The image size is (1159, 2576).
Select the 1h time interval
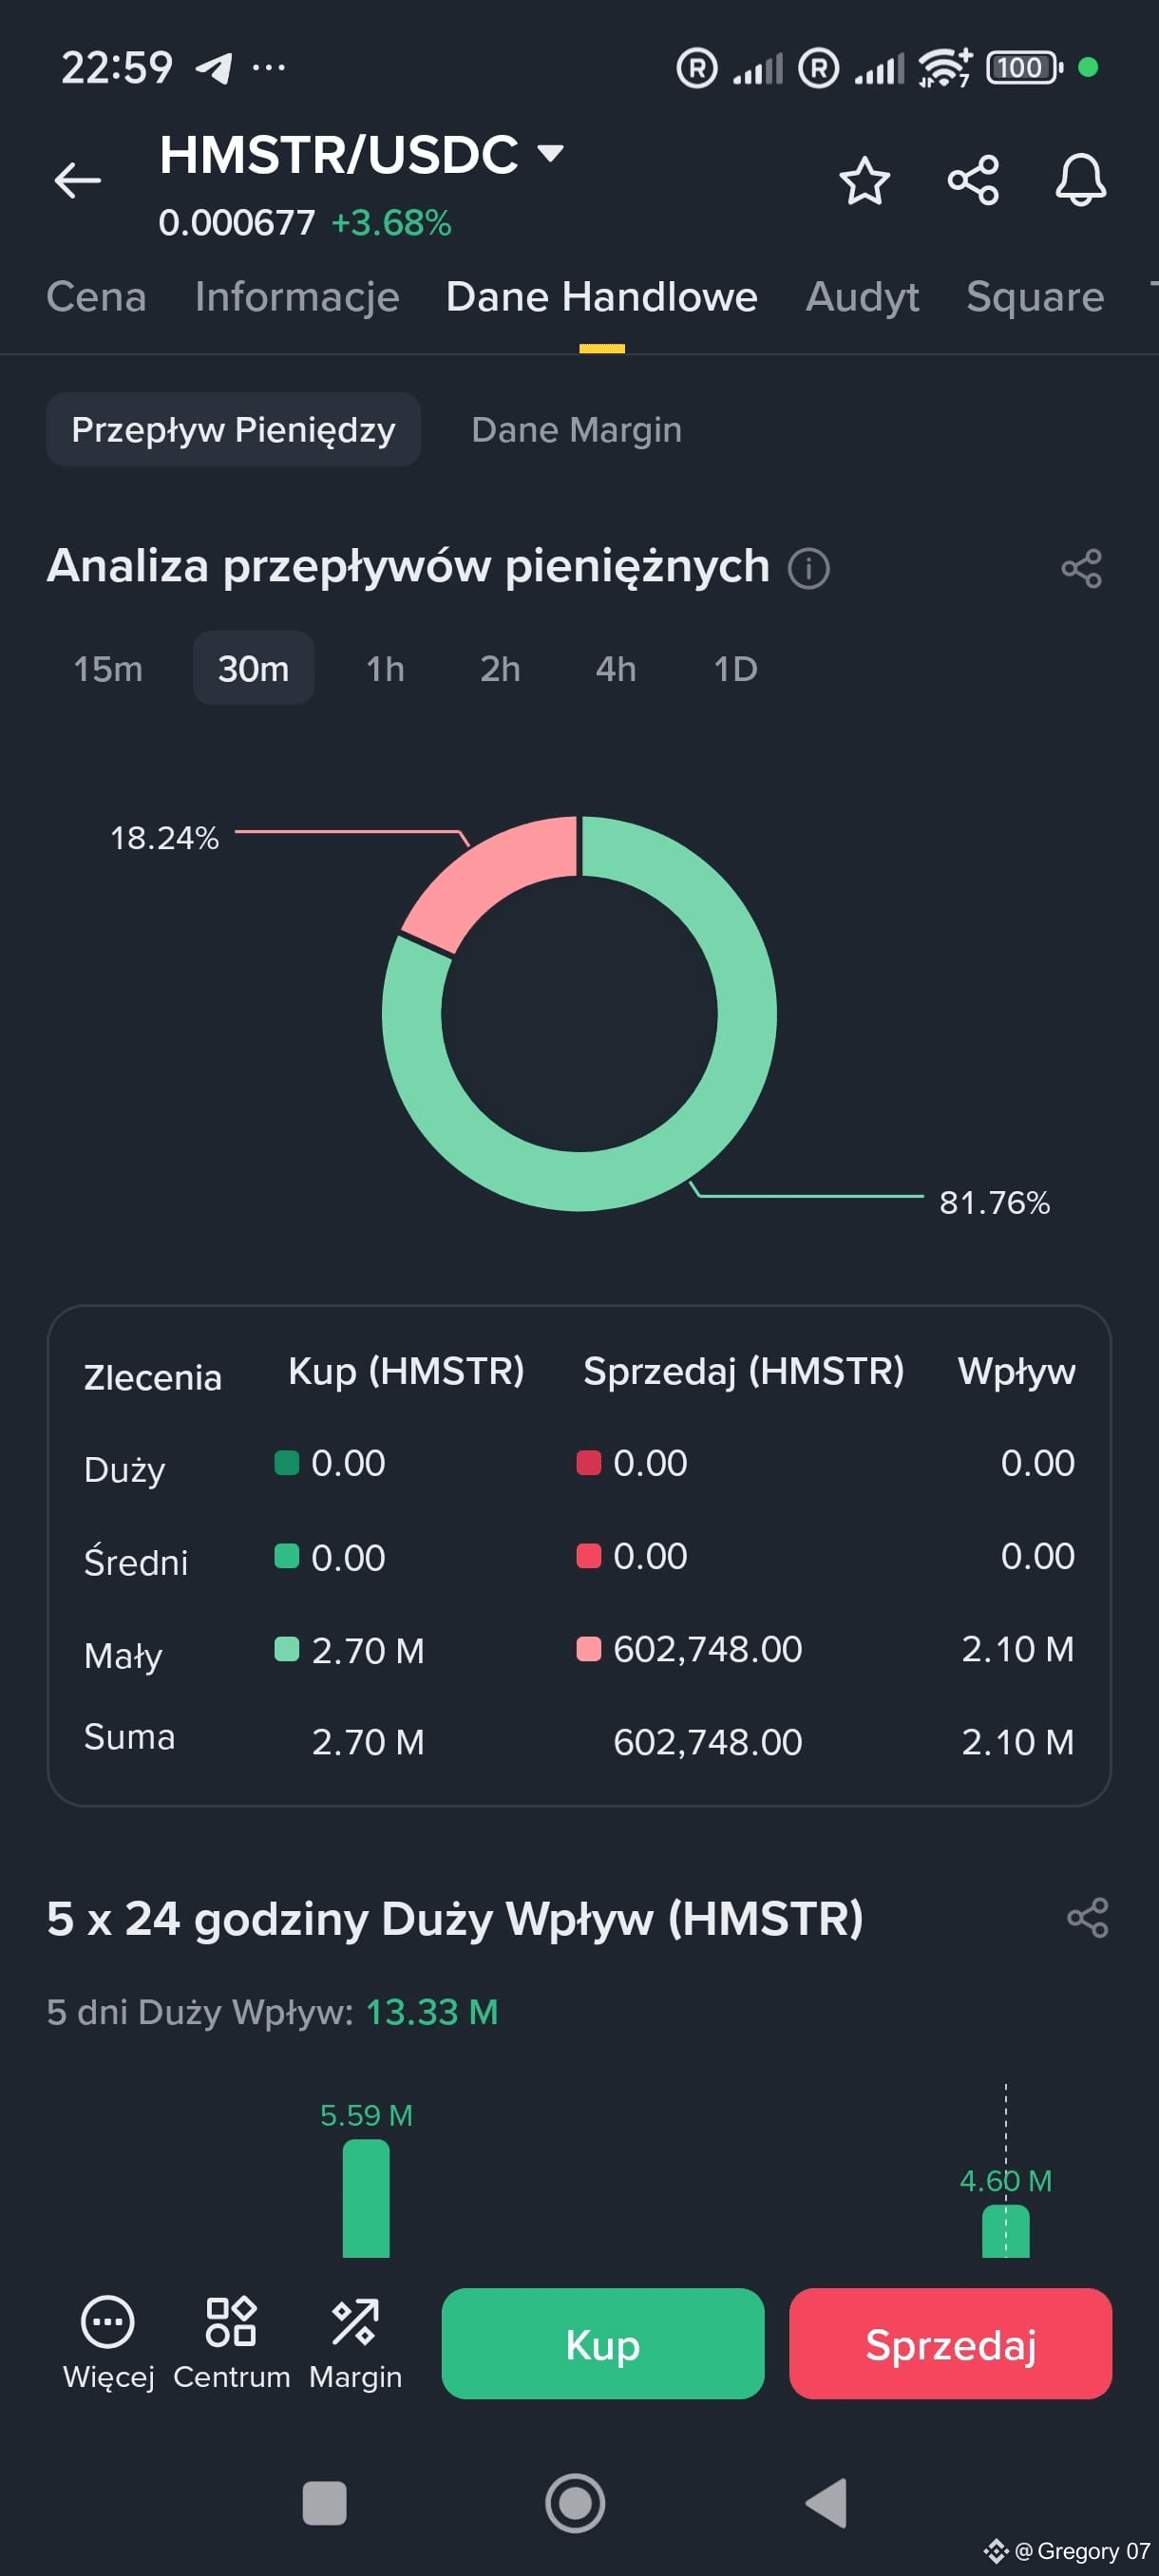point(385,668)
